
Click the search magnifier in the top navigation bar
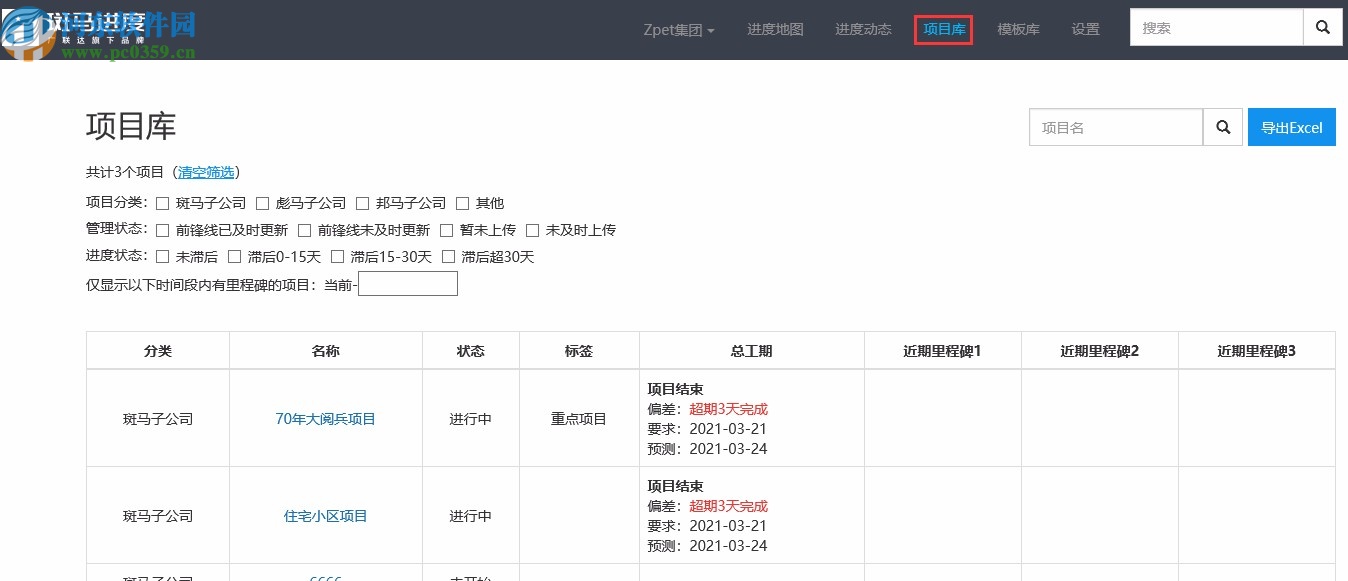(1322, 27)
